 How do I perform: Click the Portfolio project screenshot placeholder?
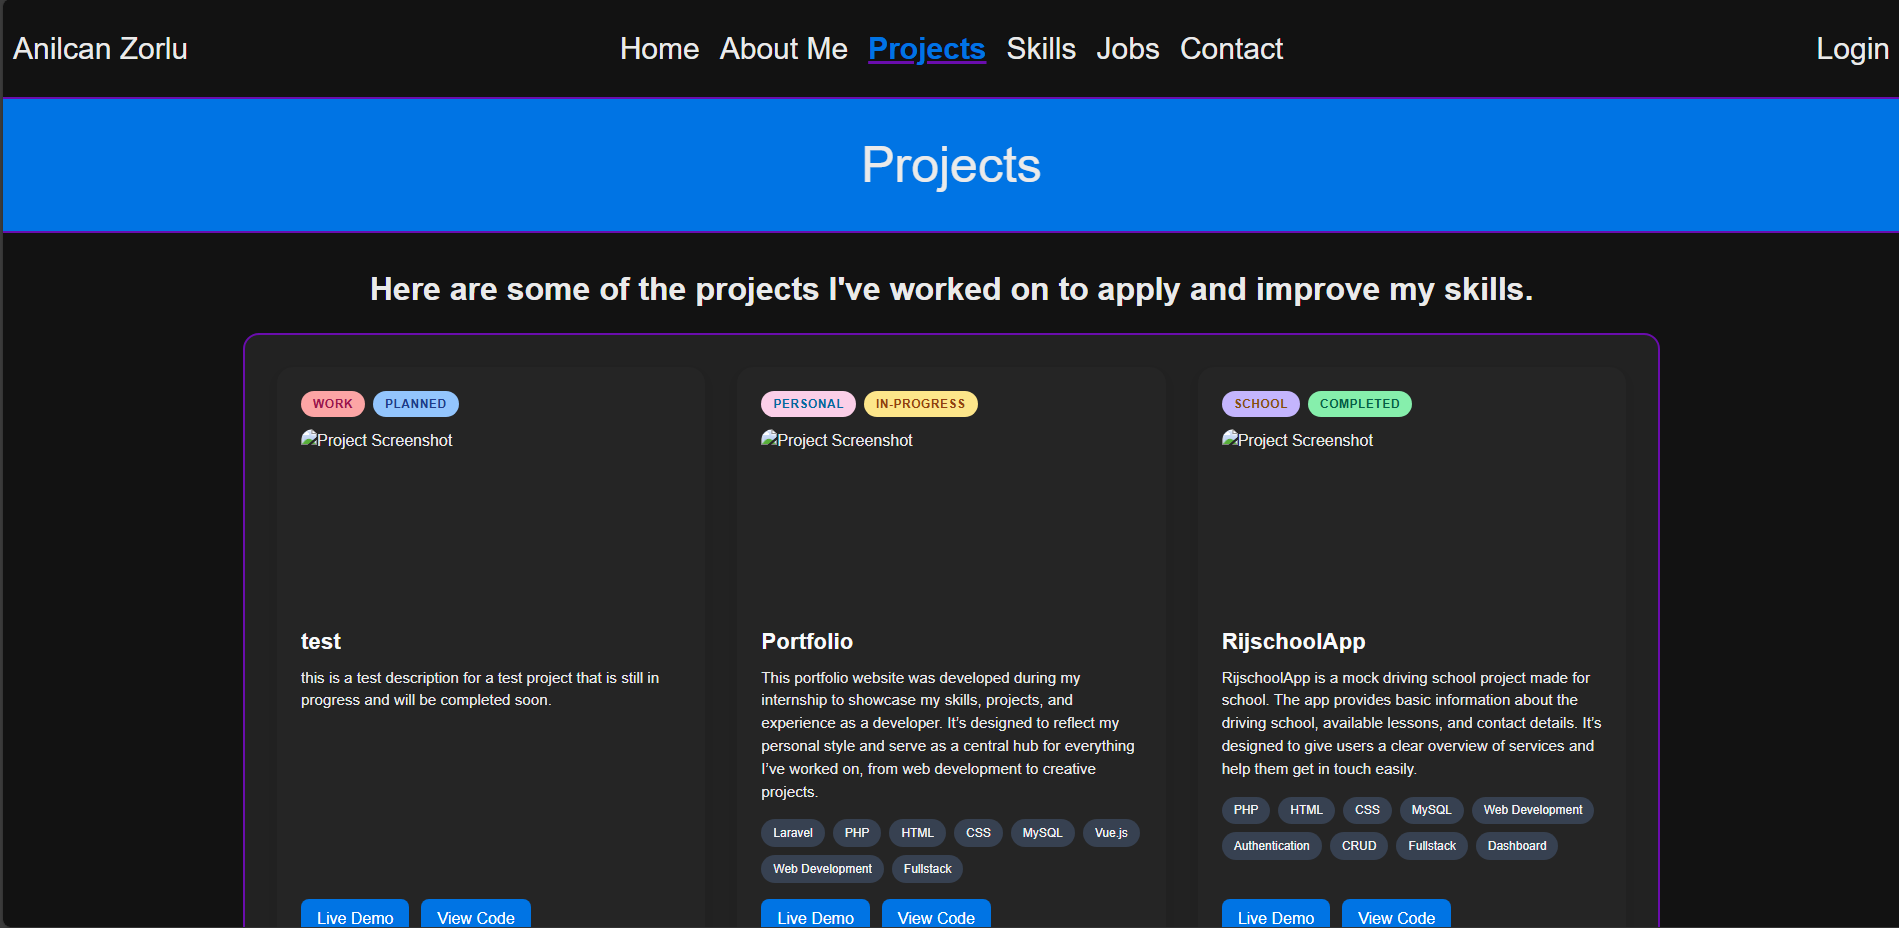pyautogui.click(x=836, y=440)
